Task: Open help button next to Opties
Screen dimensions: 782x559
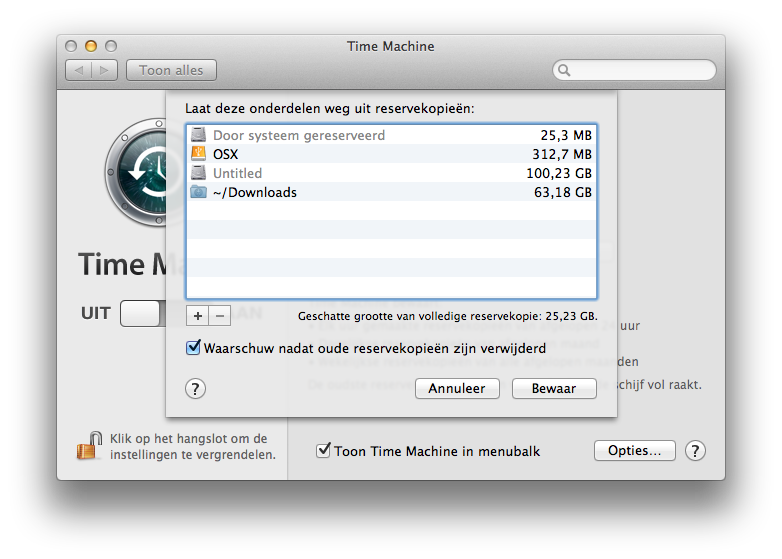Action: coord(696,451)
